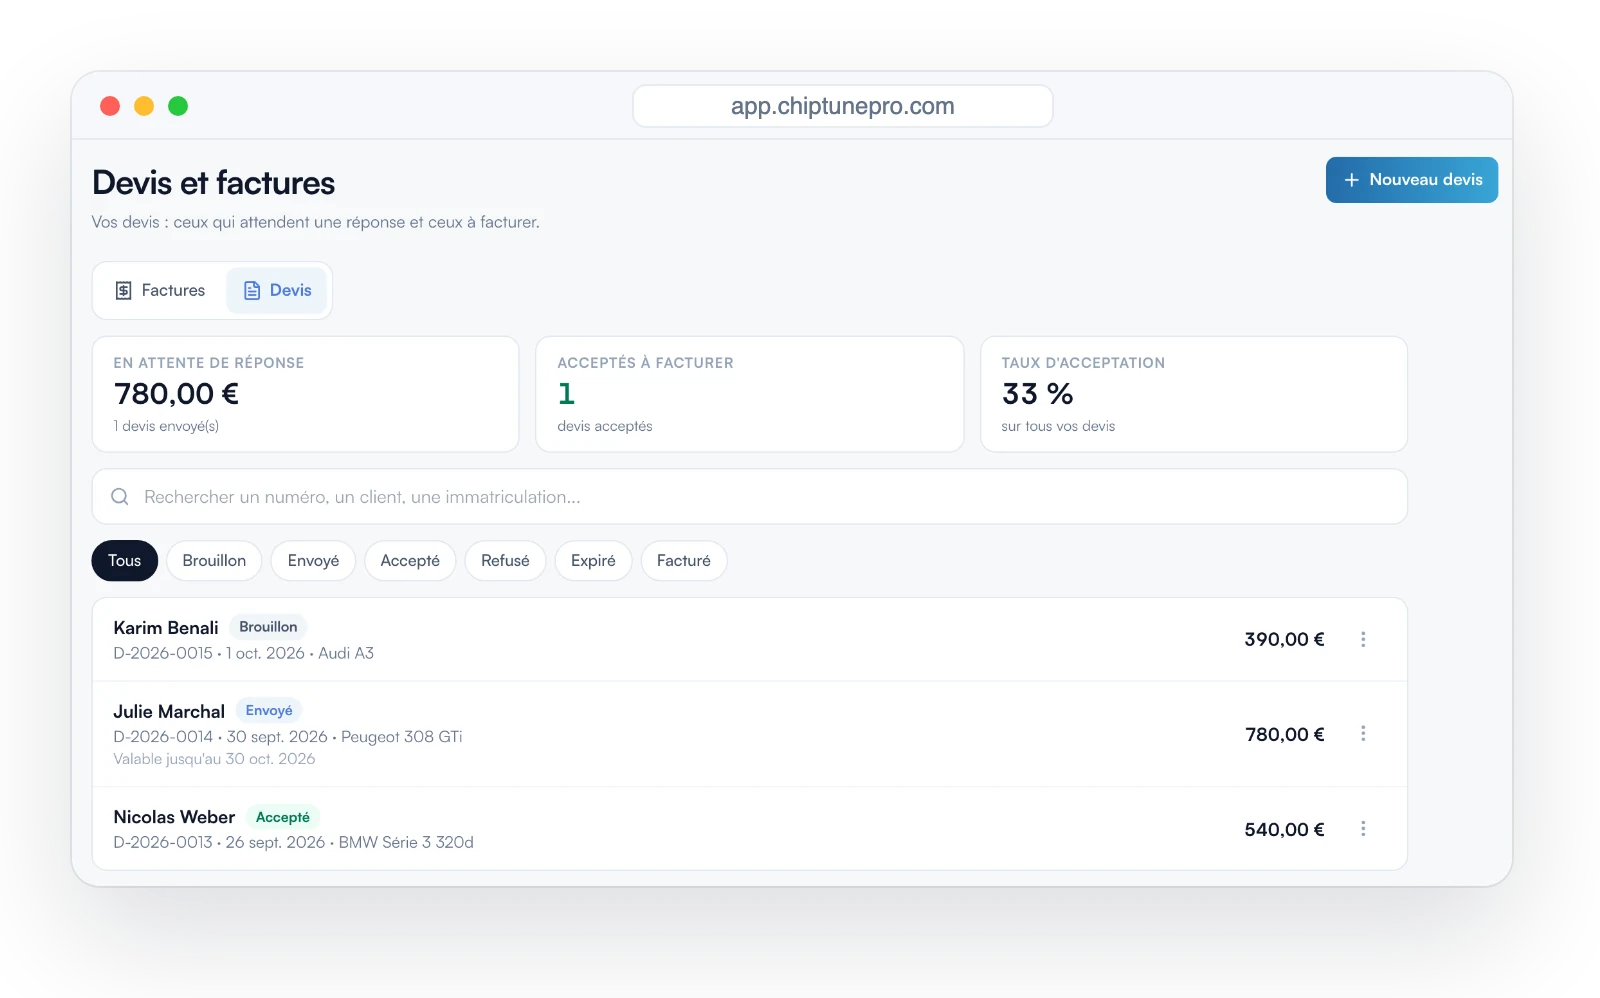The width and height of the screenshot is (1600, 998).
Task: Click 'Valable jusqu'au 30 oct. 2026' text
Action: click(x=214, y=759)
